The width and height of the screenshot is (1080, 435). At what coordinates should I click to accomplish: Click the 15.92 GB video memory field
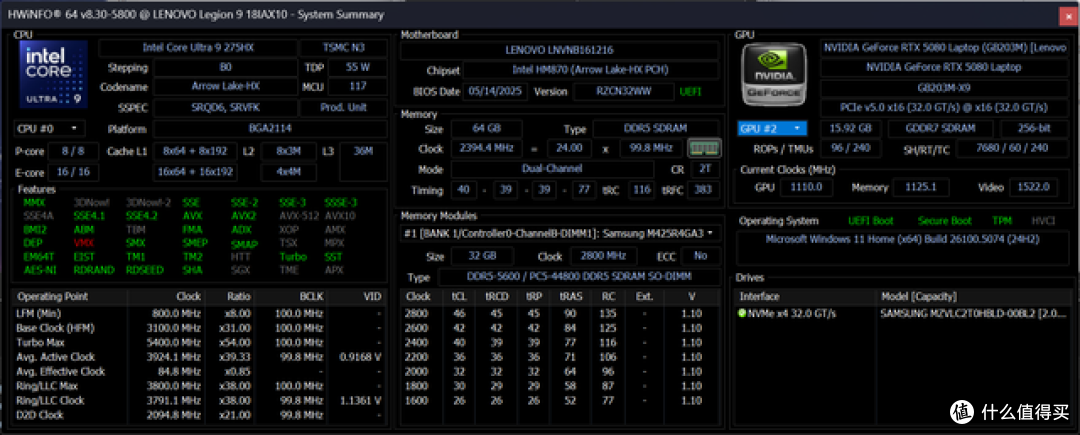[x=851, y=129]
